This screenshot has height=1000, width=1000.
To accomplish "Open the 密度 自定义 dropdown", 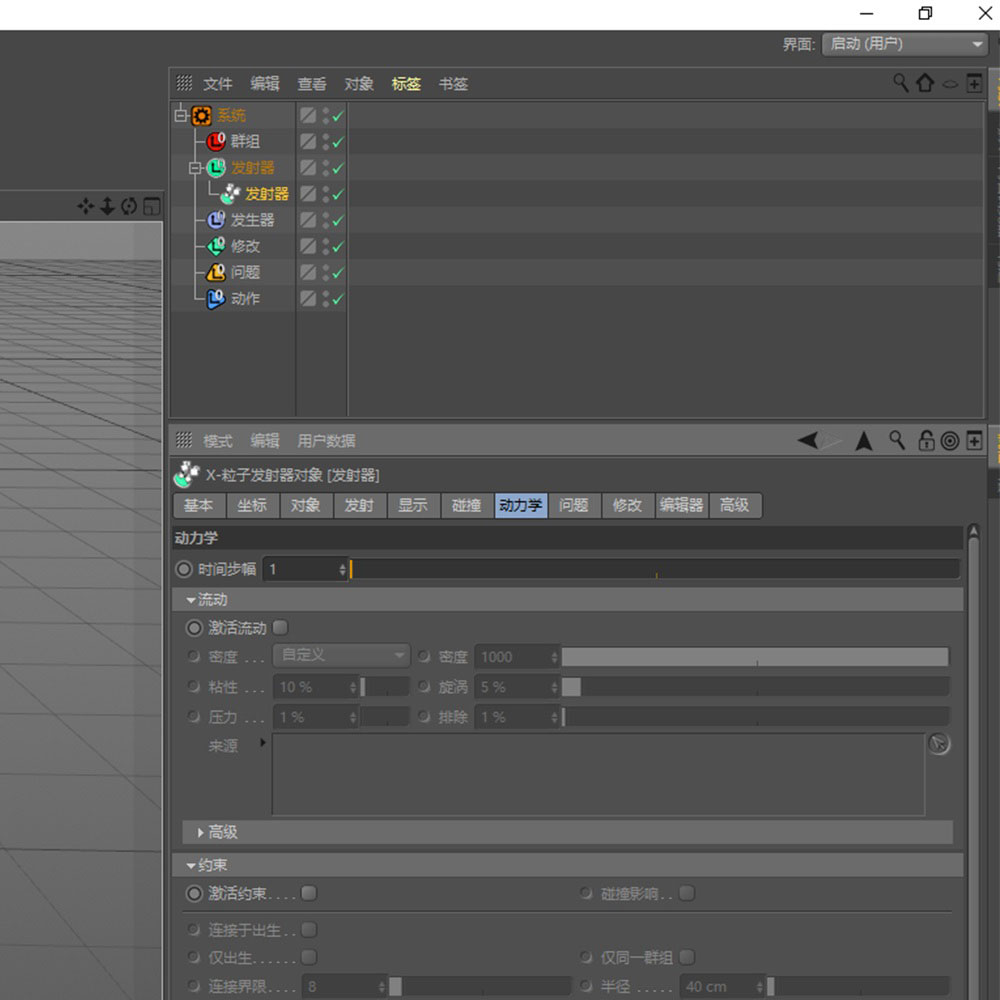I will tap(341, 655).
